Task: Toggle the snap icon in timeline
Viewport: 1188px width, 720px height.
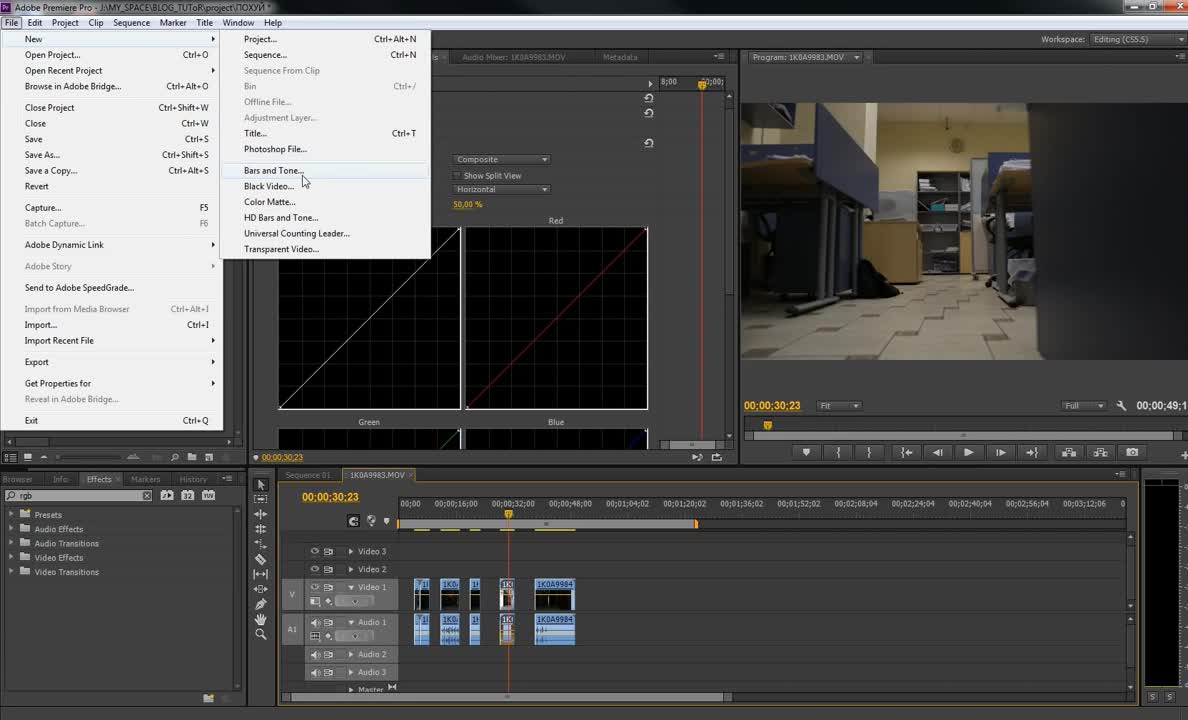Action: [x=353, y=521]
